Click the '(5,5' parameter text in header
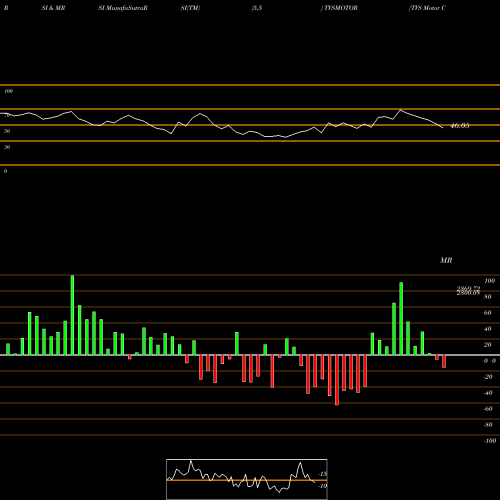Screen dimensions: 500x500 (x=257, y=8)
